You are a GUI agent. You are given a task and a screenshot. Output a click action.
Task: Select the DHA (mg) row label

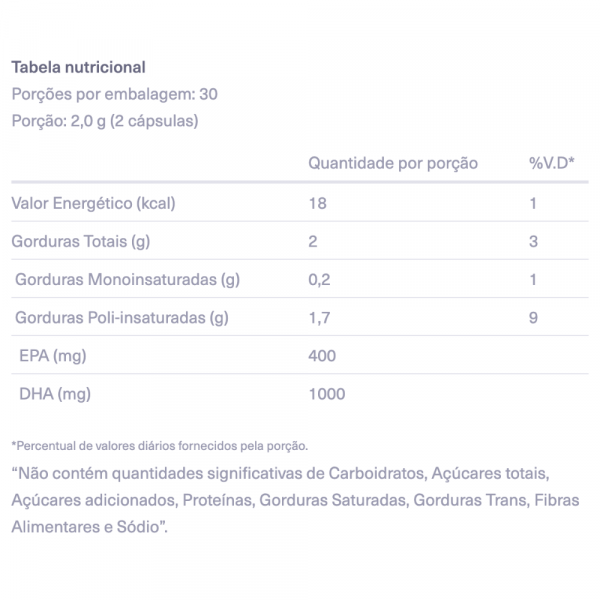pyautogui.click(x=55, y=394)
